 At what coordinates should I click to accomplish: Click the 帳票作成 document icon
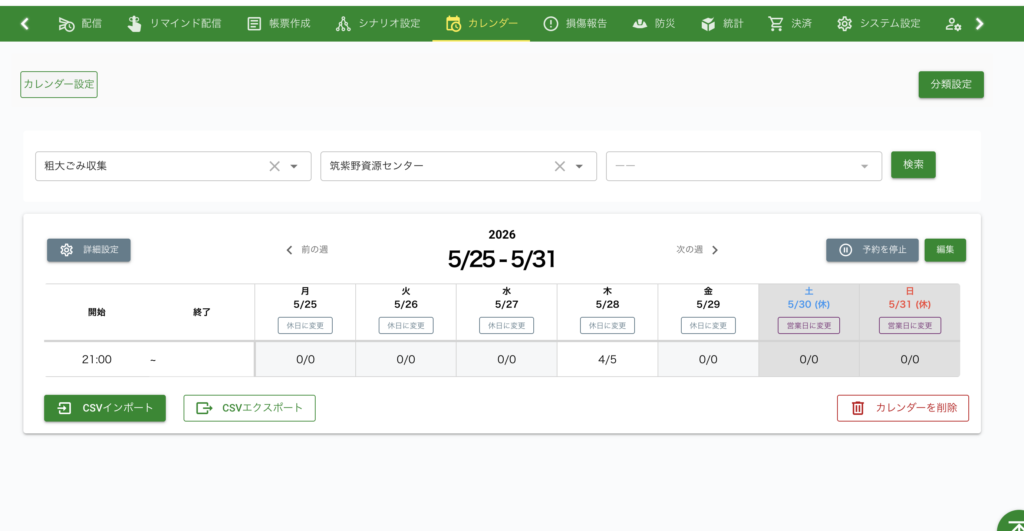pyautogui.click(x=254, y=24)
